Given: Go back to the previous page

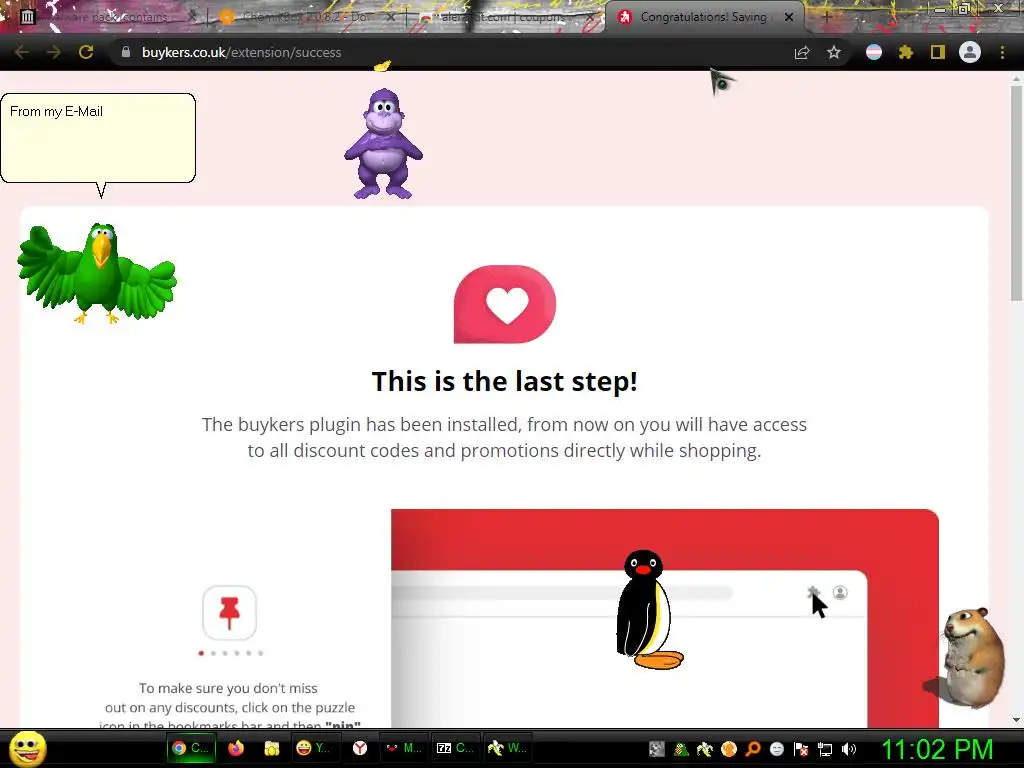Looking at the screenshot, I should click(21, 52).
